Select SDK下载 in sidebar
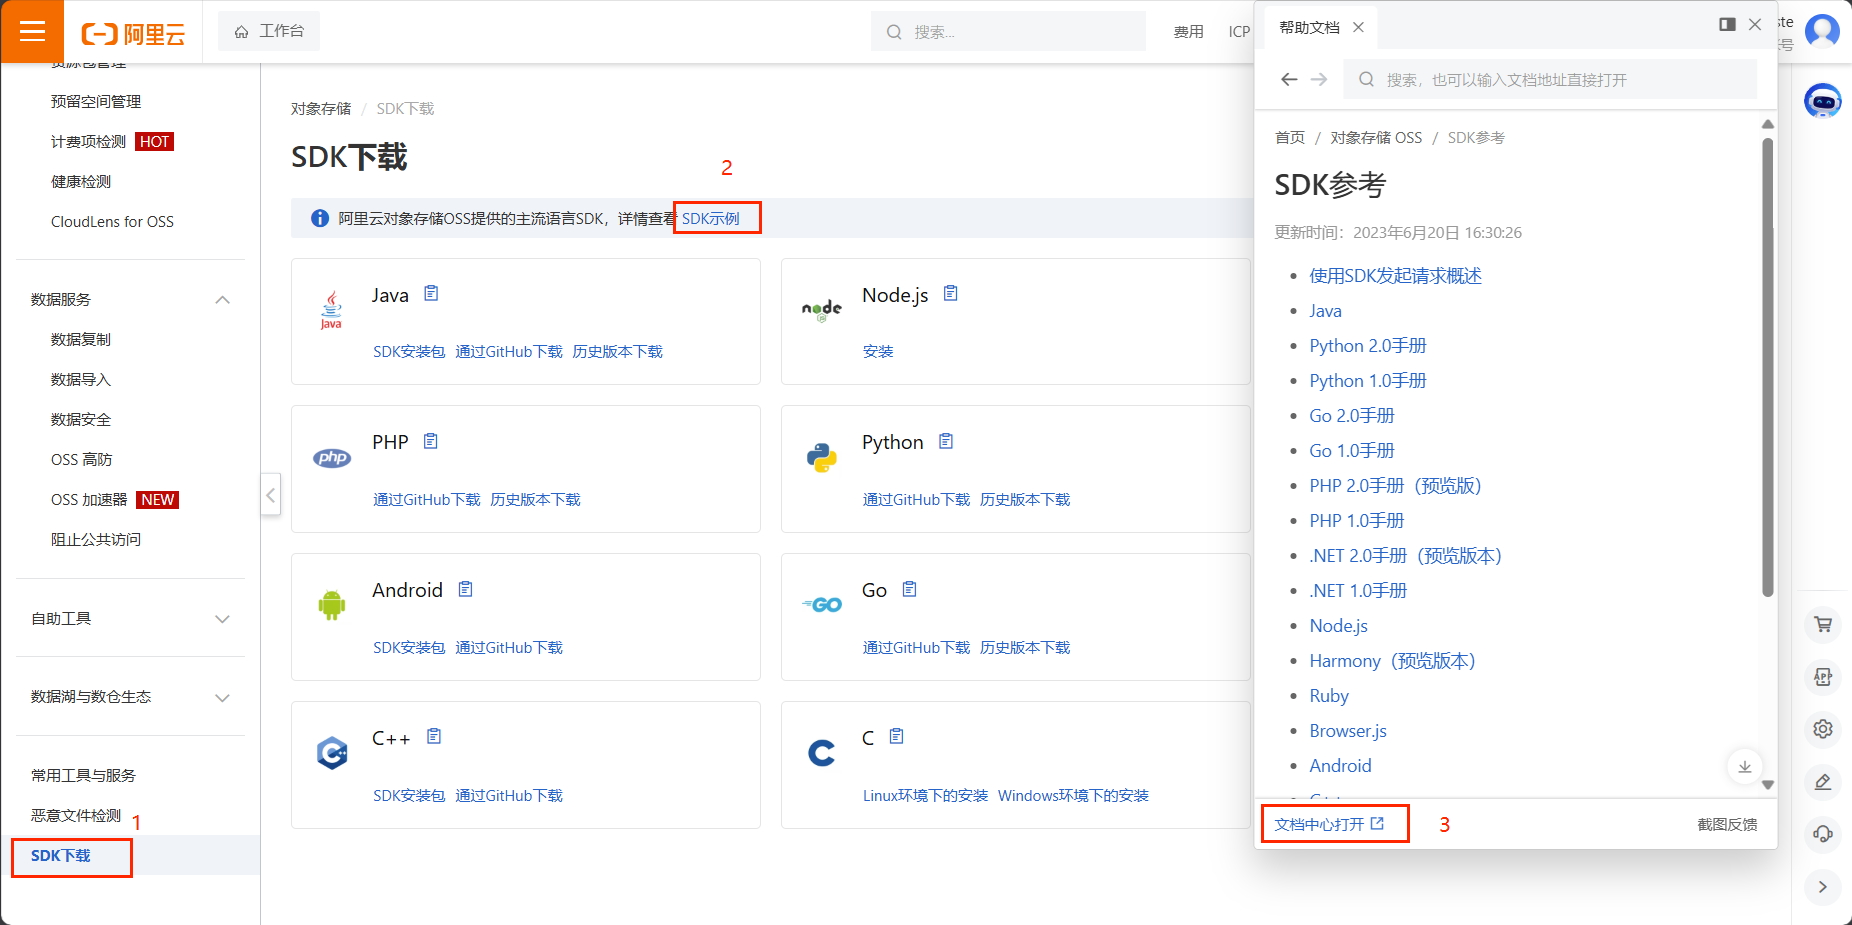Viewport: 1852px width, 925px height. click(x=61, y=856)
